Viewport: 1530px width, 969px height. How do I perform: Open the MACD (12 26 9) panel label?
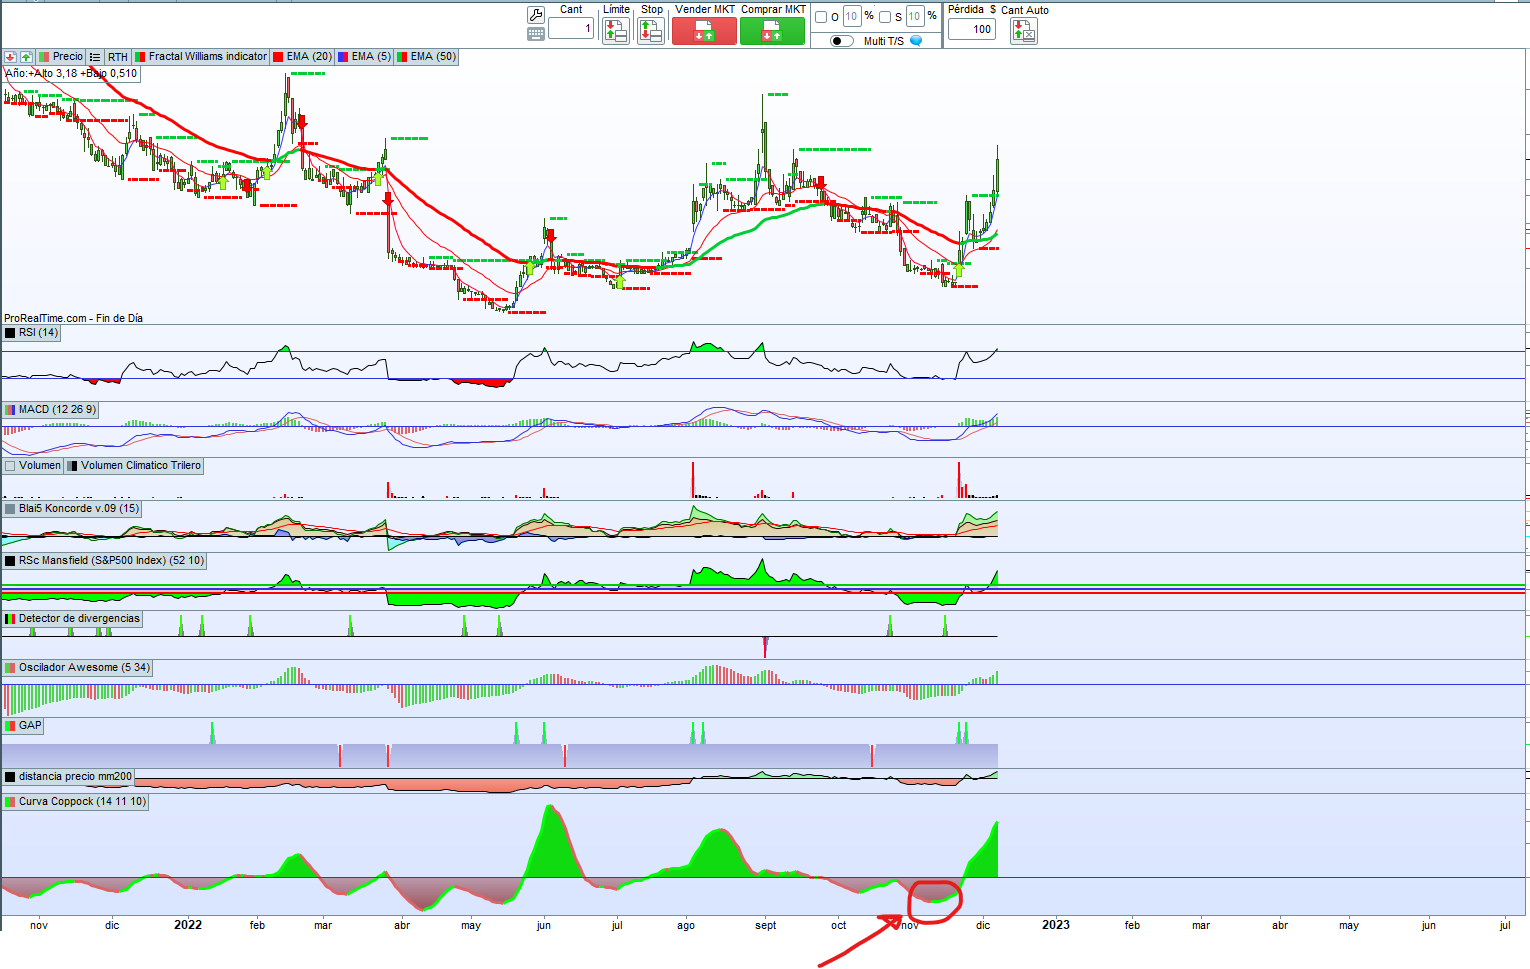pyautogui.click(x=57, y=410)
